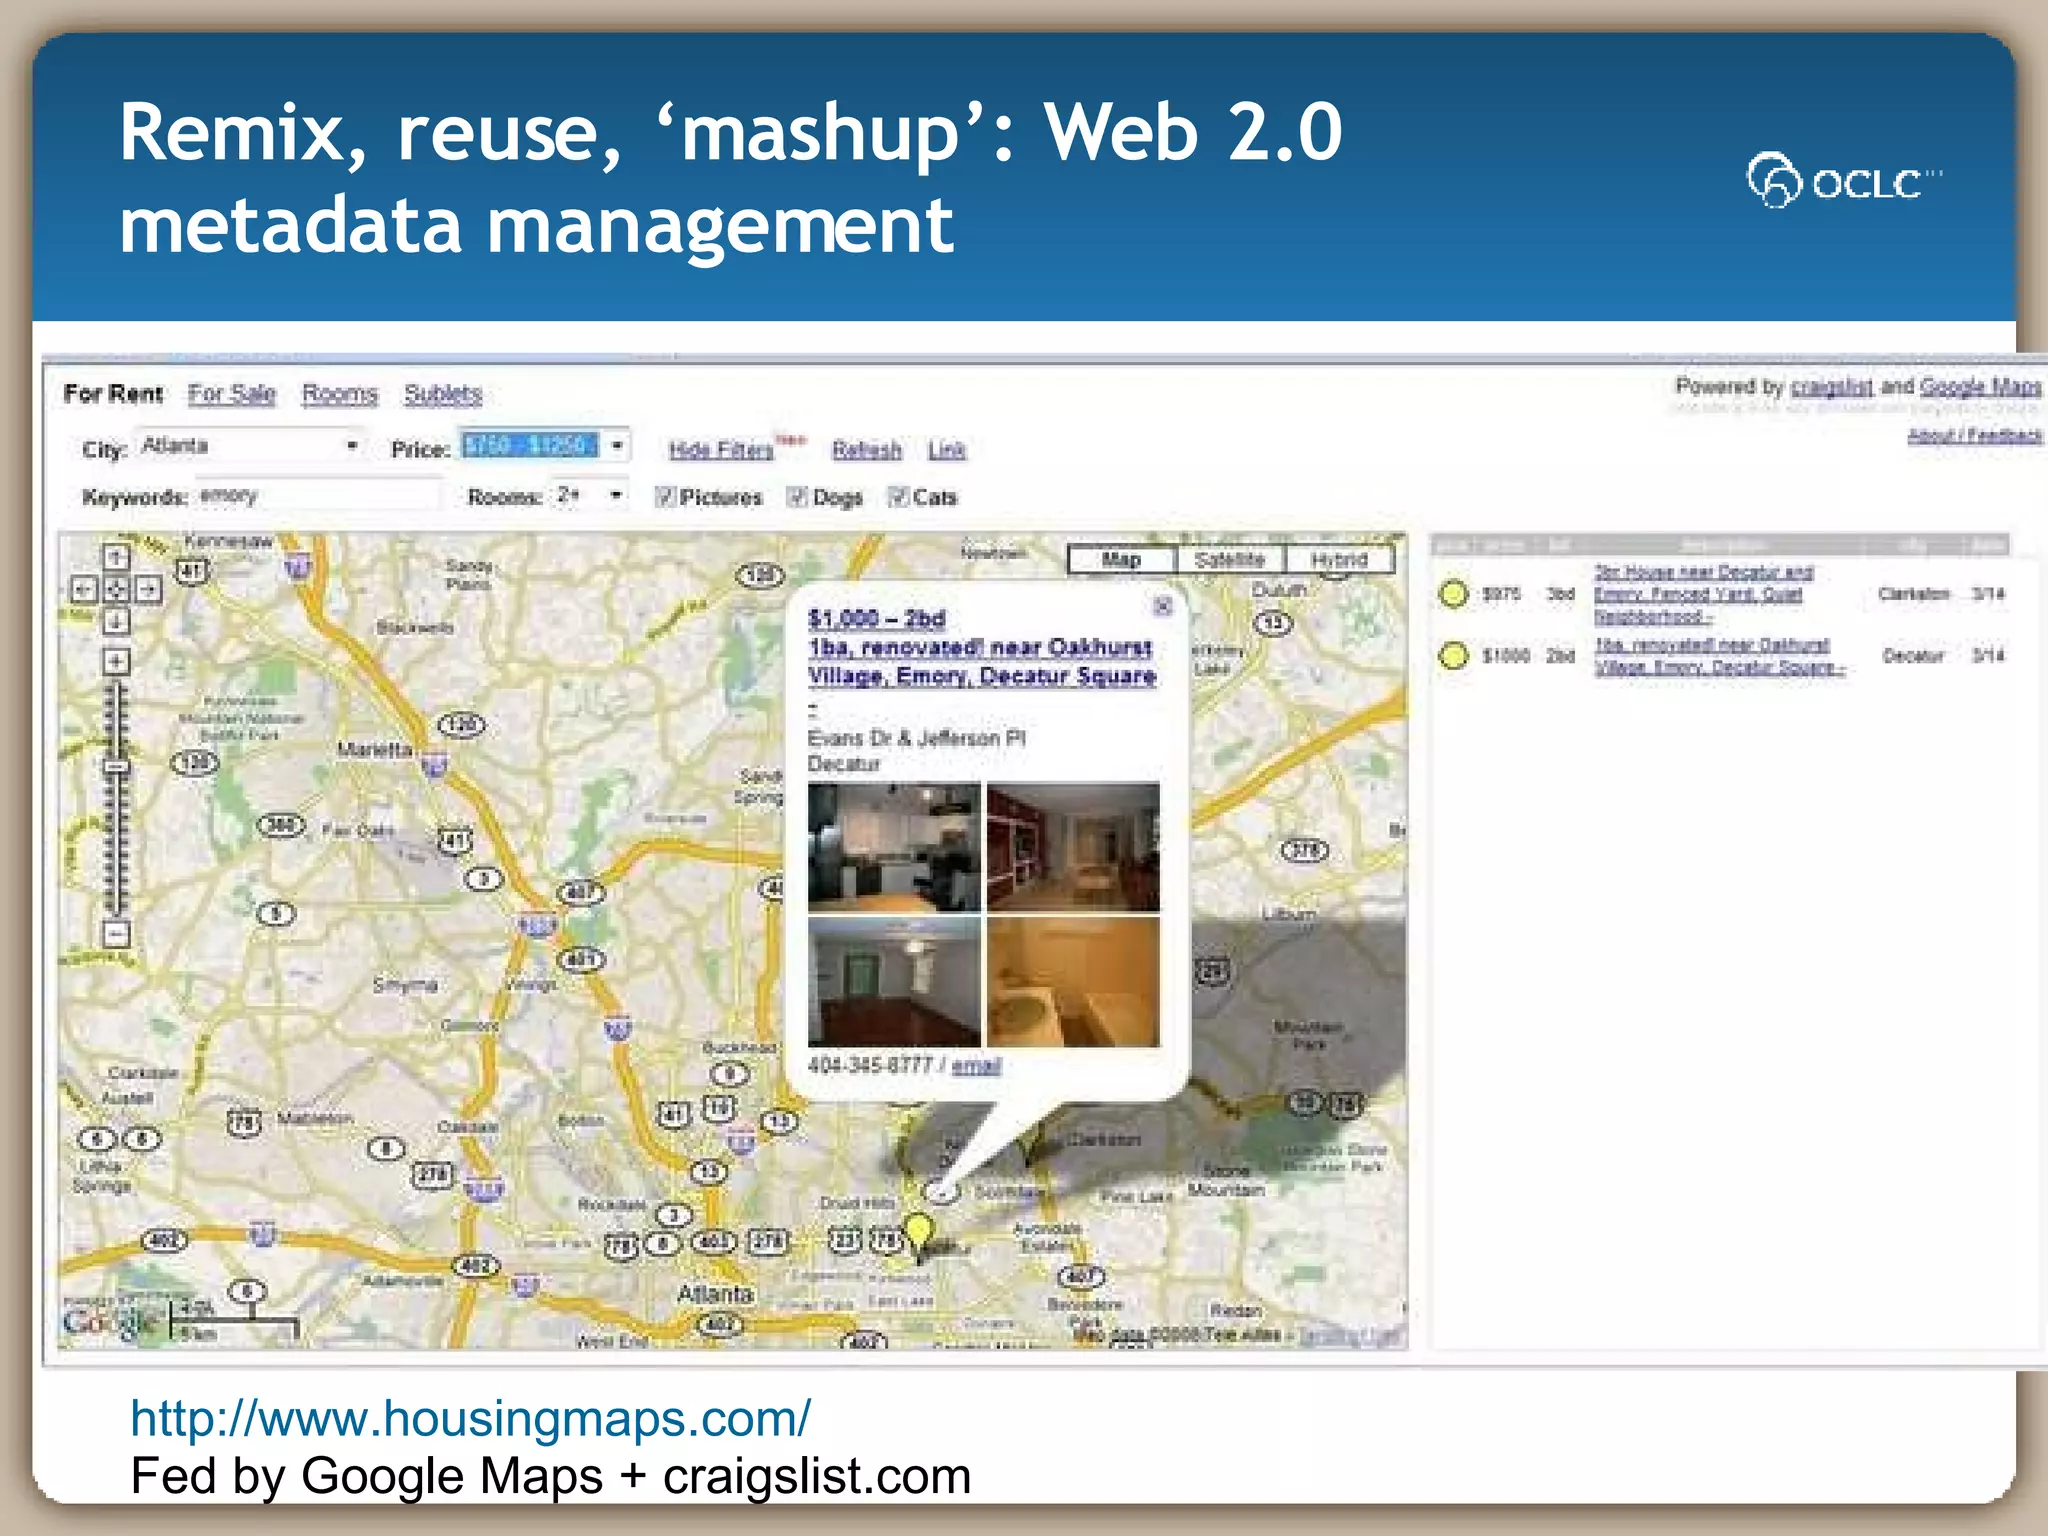Select the Map view button
This screenshot has width=2048, height=1536.
coord(1122,560)
